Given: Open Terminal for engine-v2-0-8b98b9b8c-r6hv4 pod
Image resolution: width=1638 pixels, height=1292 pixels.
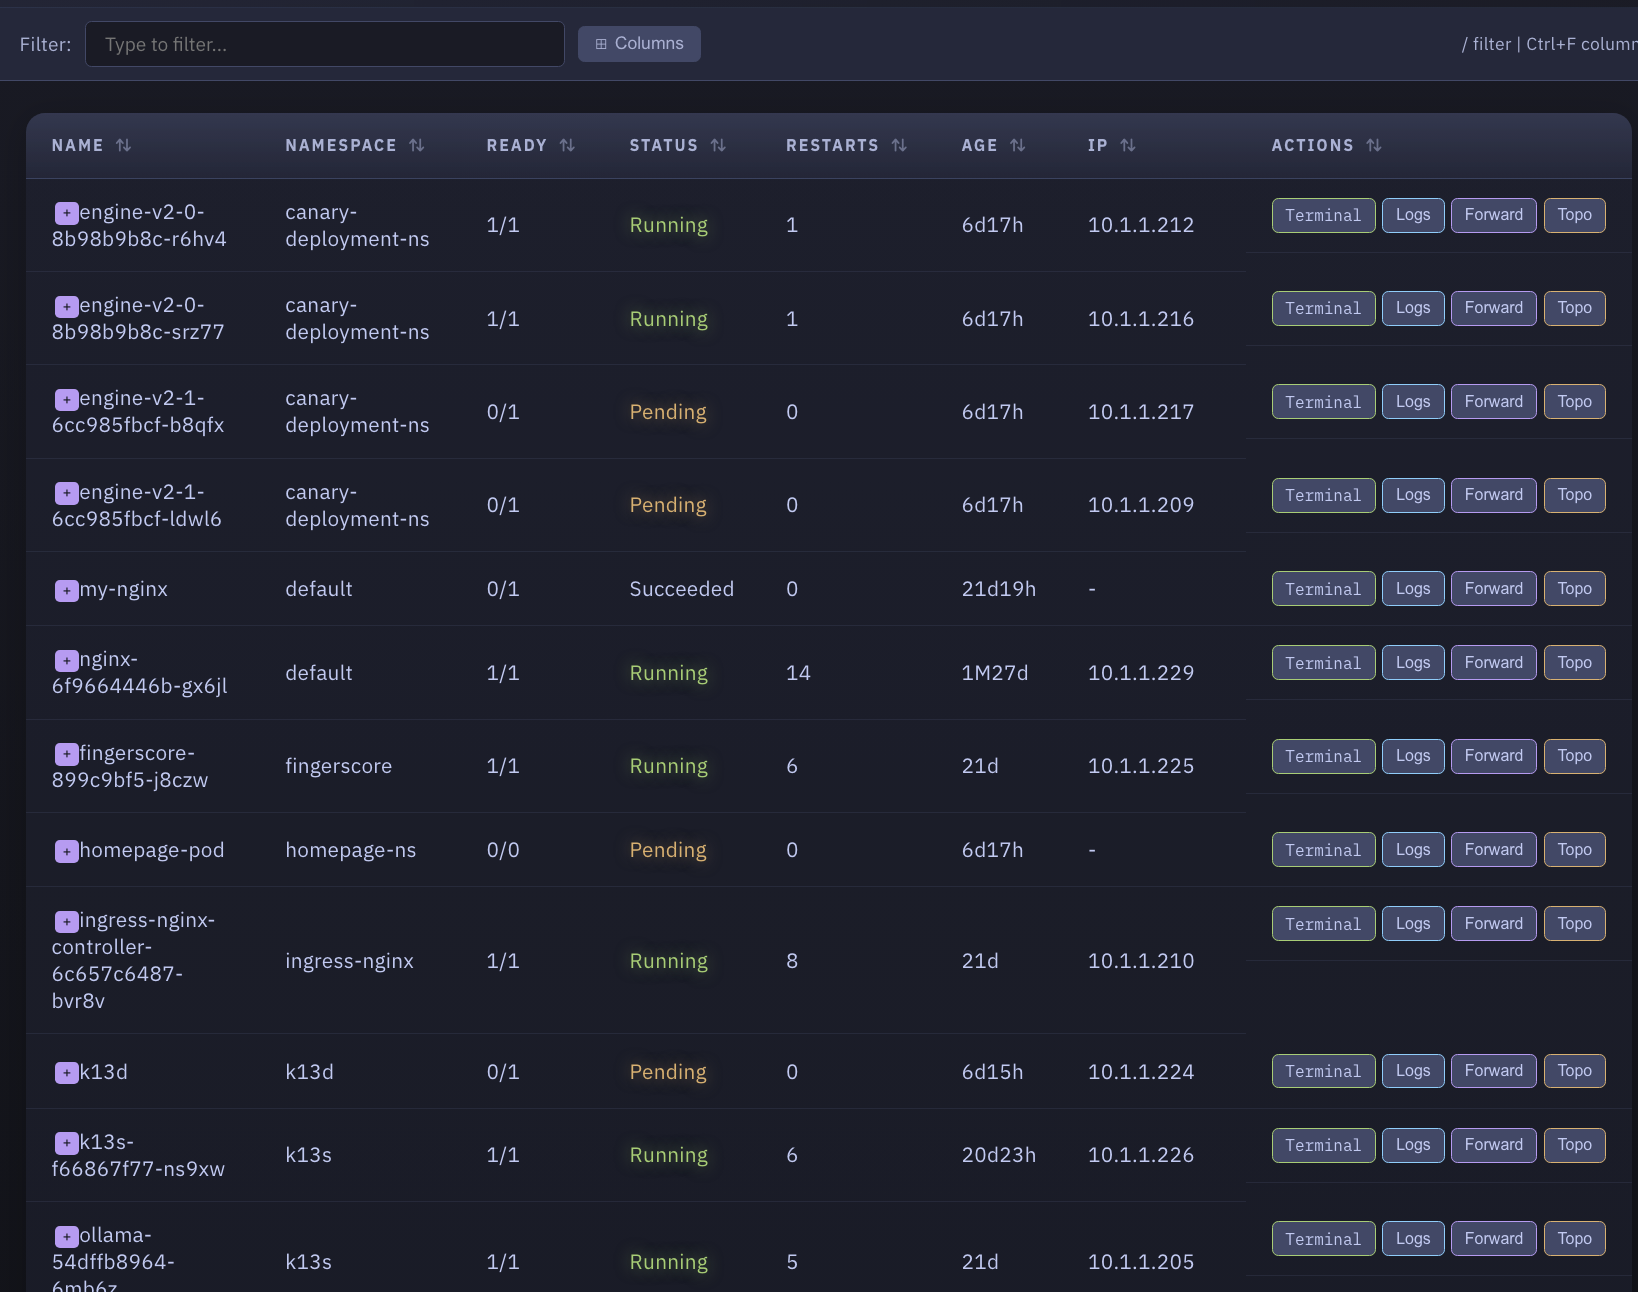Looking at the screenshot, I should [1322, 215].
